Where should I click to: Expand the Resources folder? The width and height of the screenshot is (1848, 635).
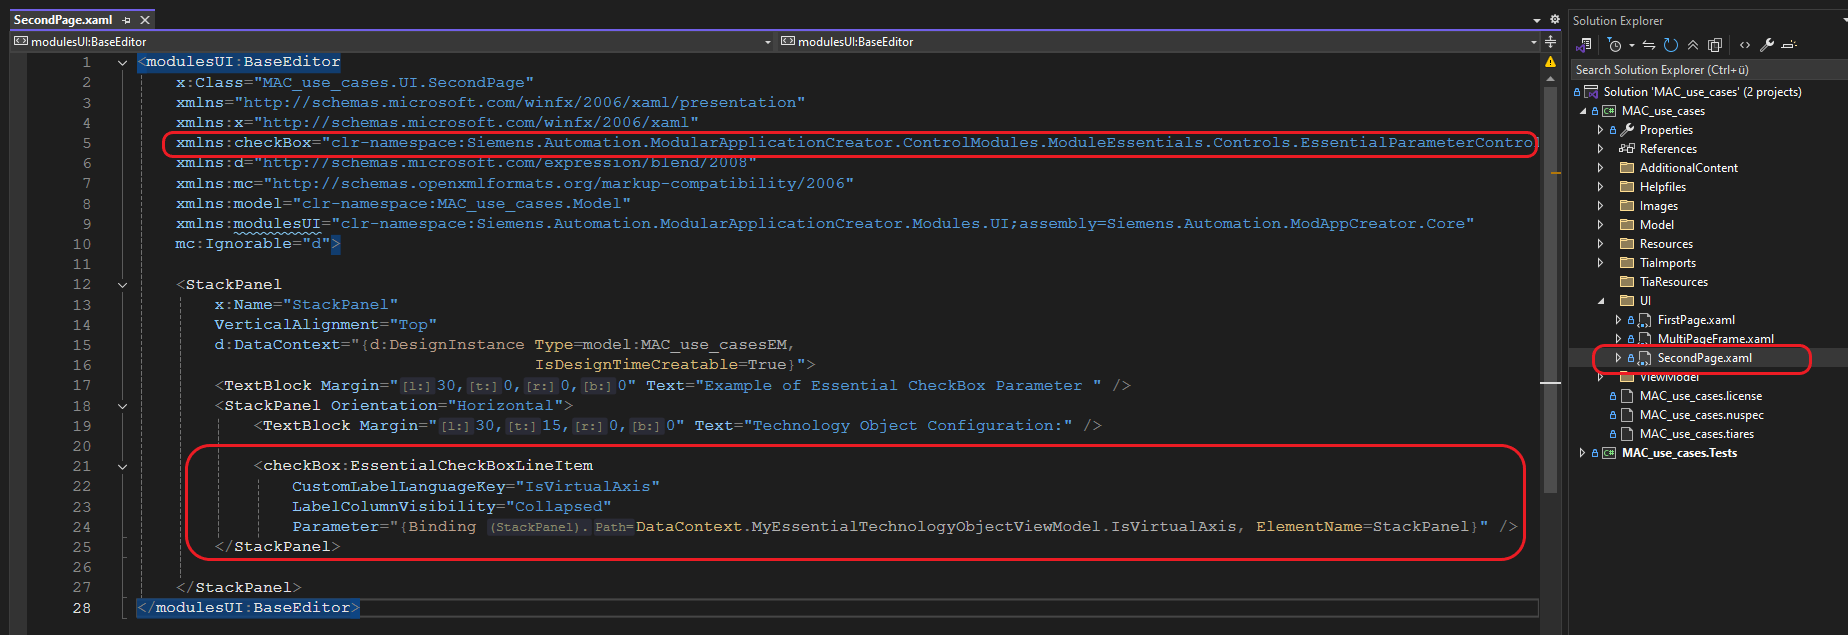tap(1600, 244)
